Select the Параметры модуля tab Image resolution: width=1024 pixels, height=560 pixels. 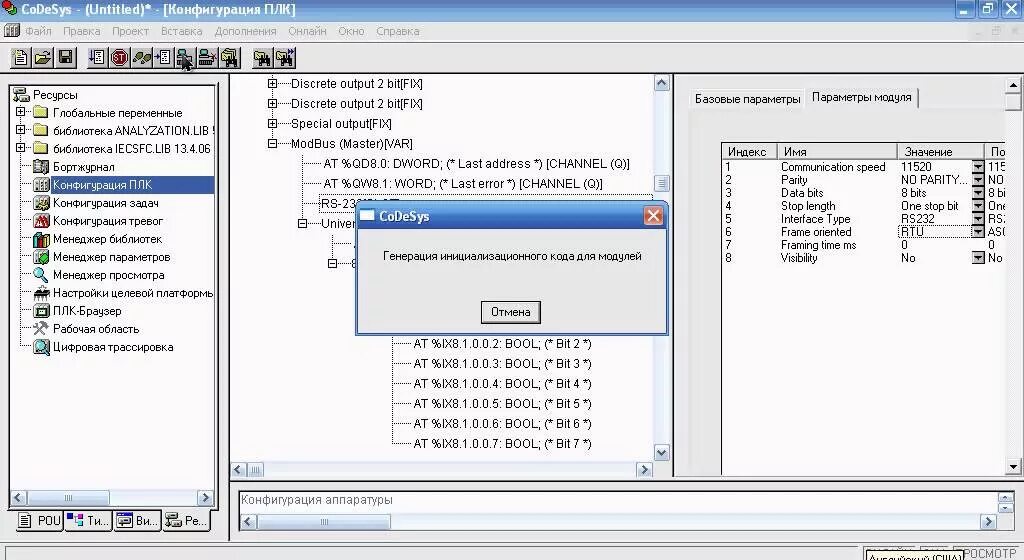click(861, 97)
